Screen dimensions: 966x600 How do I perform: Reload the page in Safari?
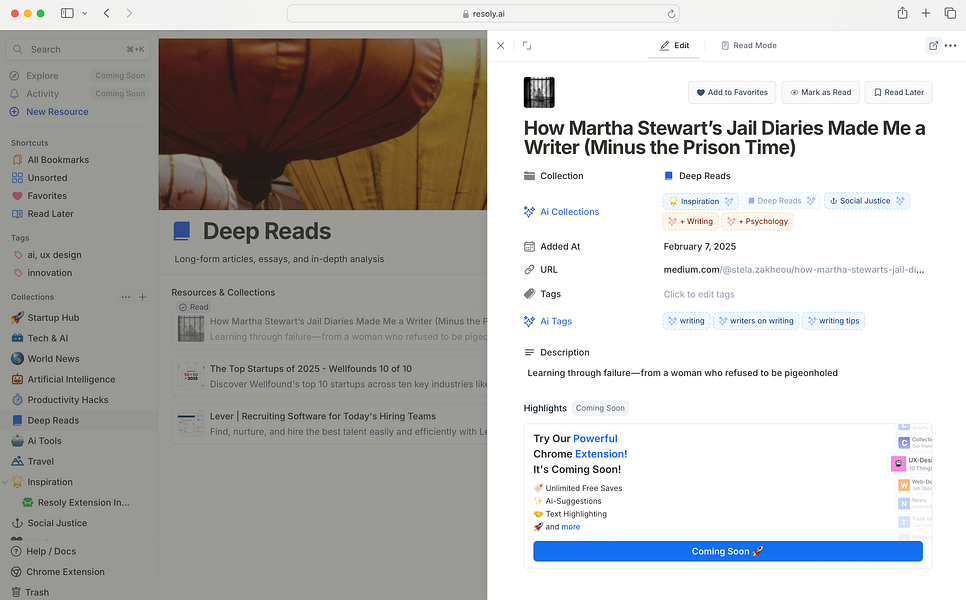[672, 14]
